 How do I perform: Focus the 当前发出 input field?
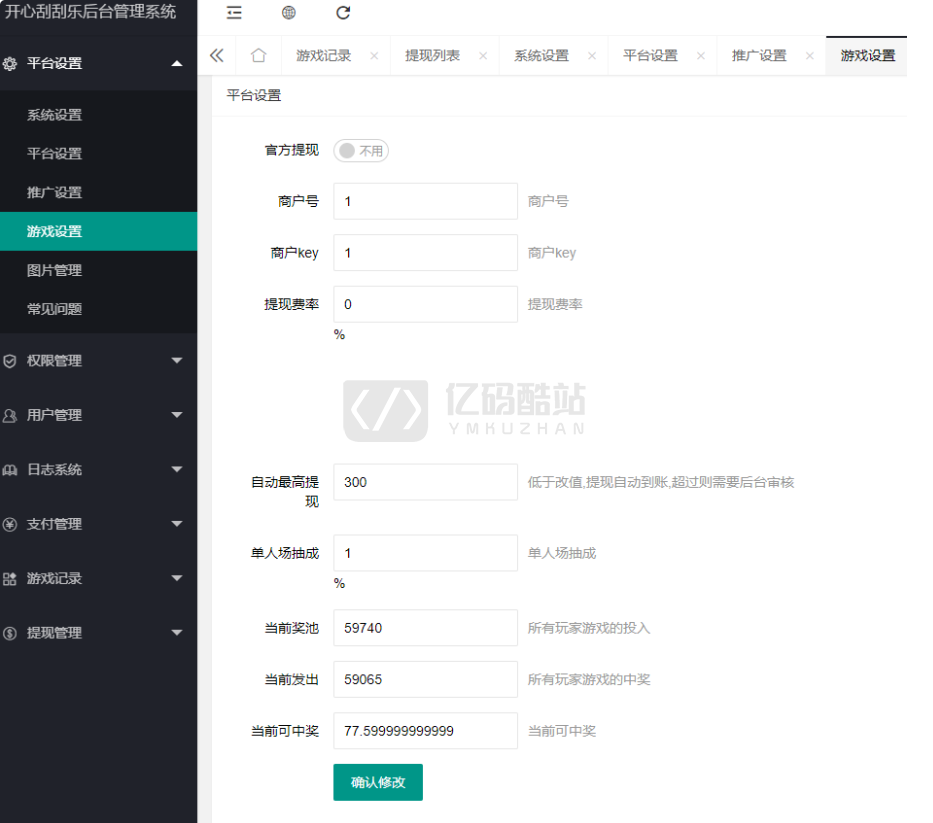pyautogui.click(x=425, y=679)
